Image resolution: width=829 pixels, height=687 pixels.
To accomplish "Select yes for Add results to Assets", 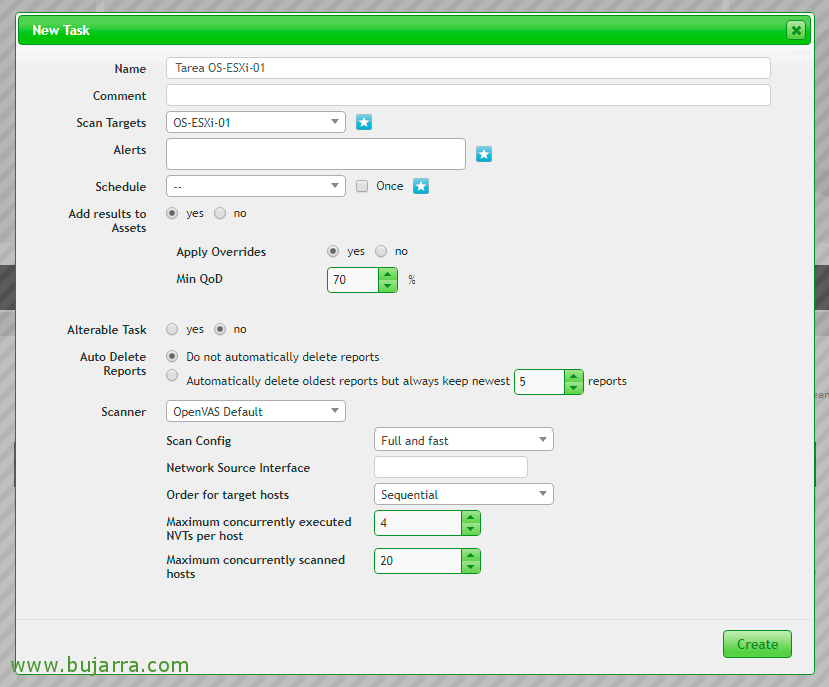I will [172, 213].
